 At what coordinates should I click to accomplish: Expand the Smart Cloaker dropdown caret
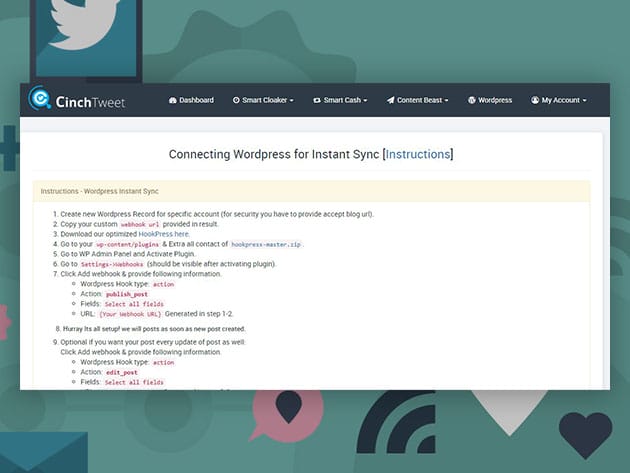coord(291,101)
